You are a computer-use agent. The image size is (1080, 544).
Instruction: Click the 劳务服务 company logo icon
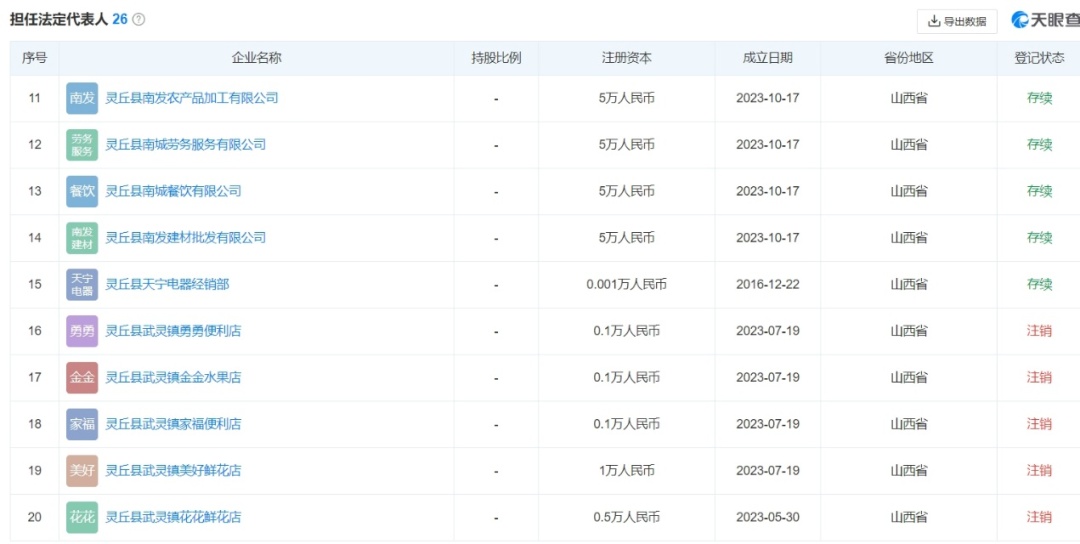click(82, 145)
